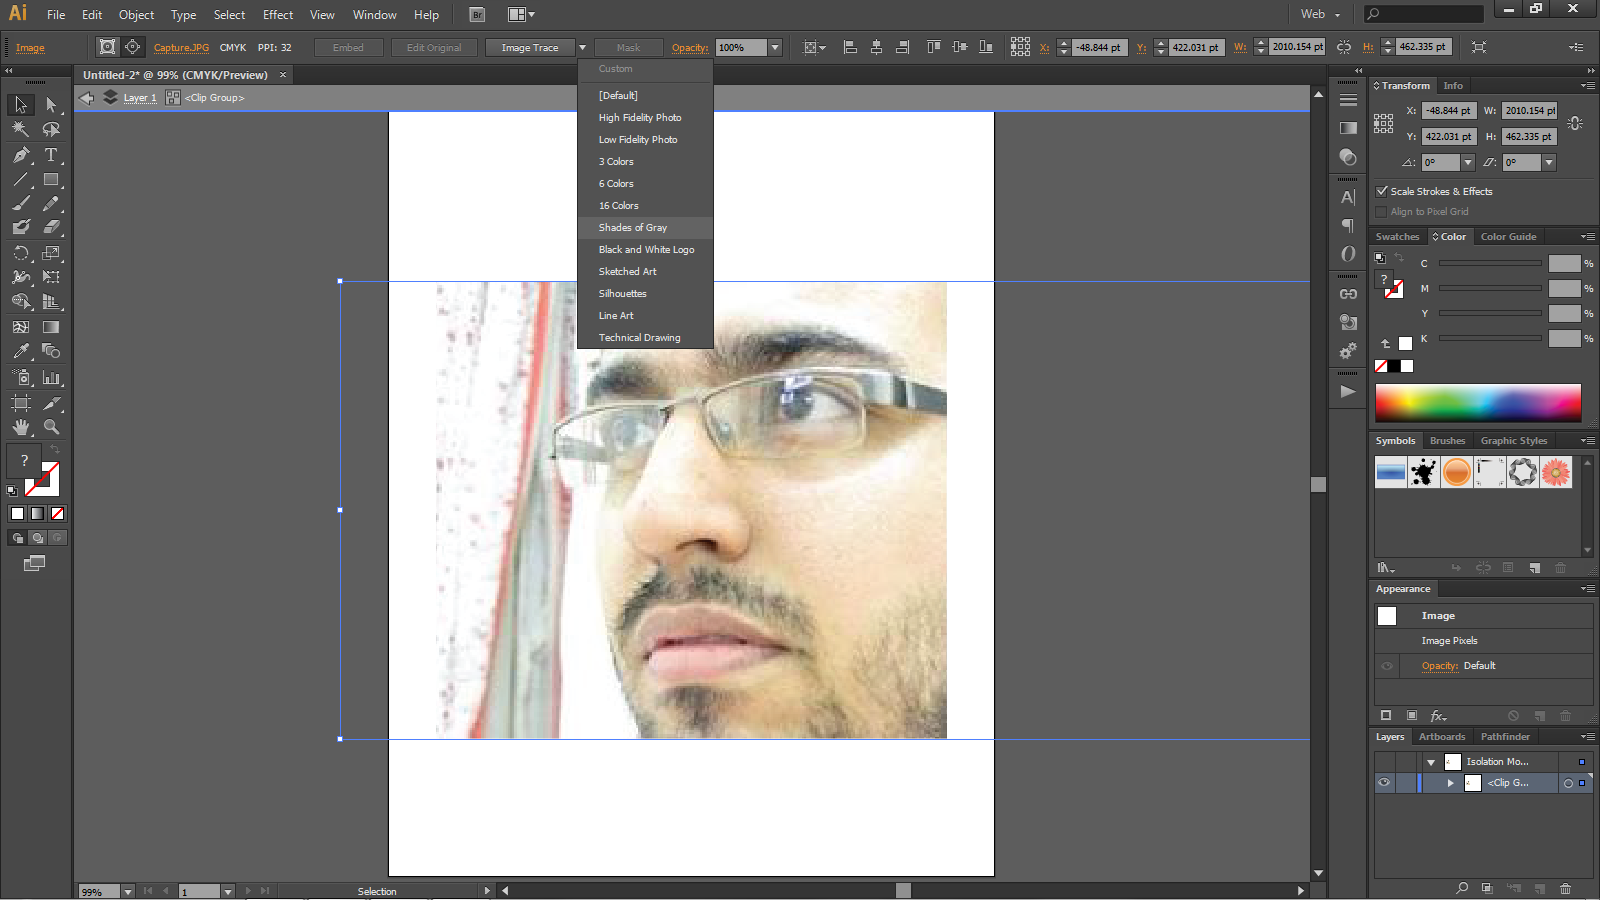
Task: Open the Opacity percentage dropdown
Action: click(x=775, y=48)
